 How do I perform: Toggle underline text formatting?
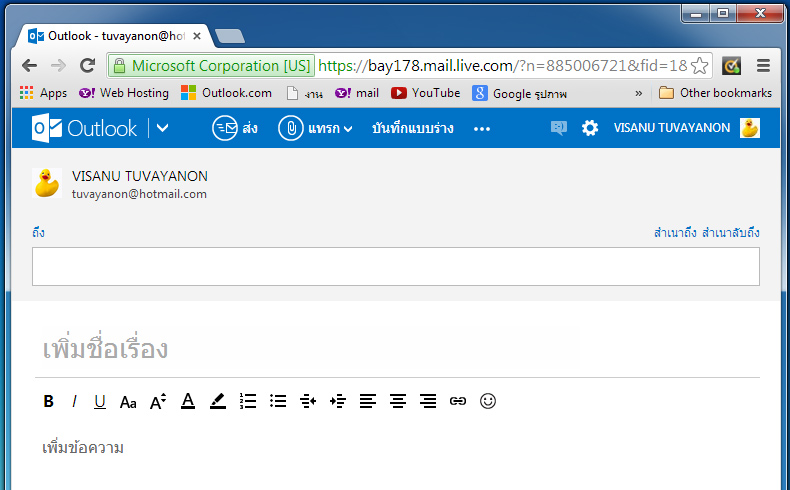coord(100,401)
